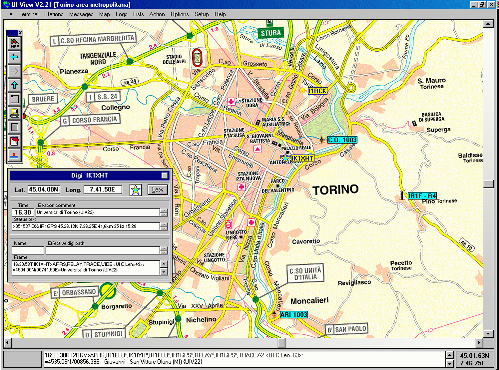The height and width of the screenshot is (370, 499).
Task: Click the map horizontal scrollbar thumb
Action: tap(282, 342)
